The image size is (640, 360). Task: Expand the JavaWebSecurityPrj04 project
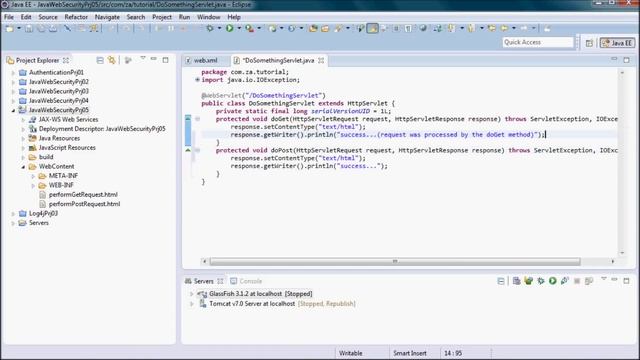(13, 101)
